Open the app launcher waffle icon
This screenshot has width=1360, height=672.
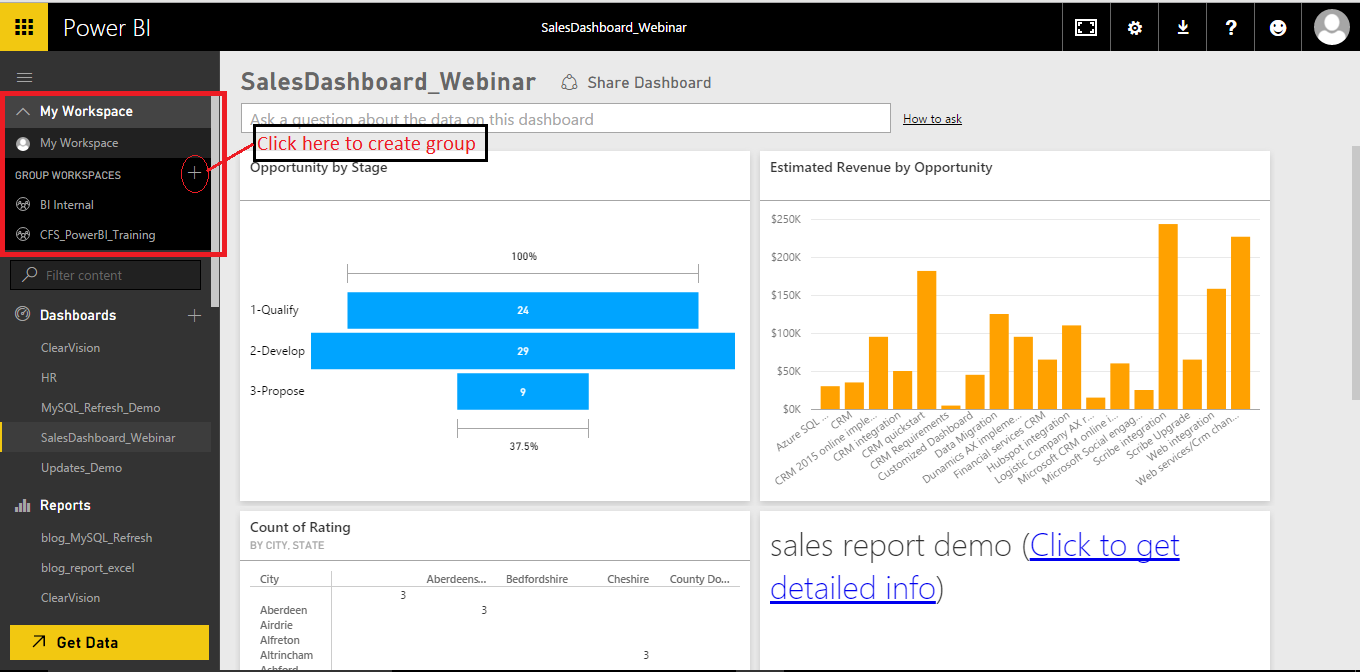[x=24, y=27]
